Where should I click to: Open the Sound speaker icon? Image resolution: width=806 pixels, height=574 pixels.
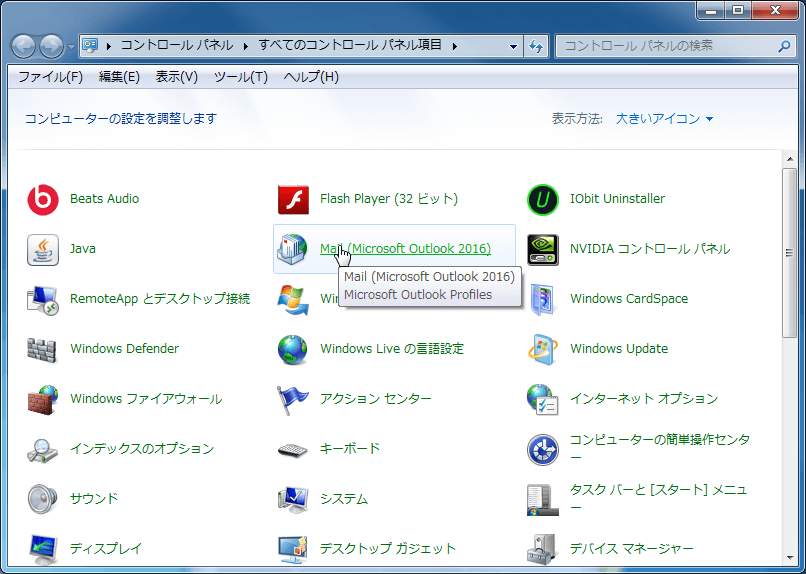(x=43, y=499)
